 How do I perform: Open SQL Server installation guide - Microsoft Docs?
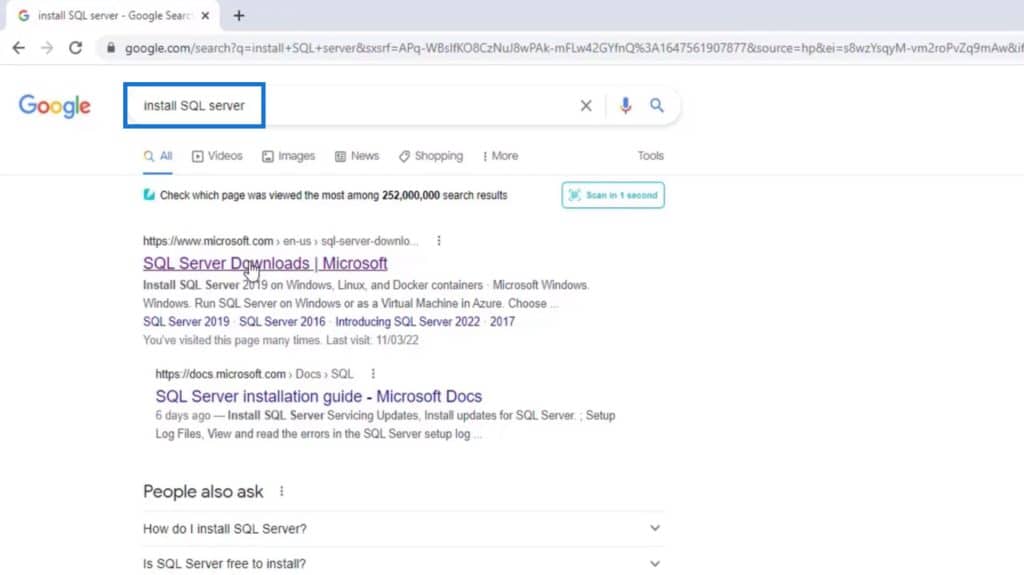pyautogui.click(x=319, y=396)
